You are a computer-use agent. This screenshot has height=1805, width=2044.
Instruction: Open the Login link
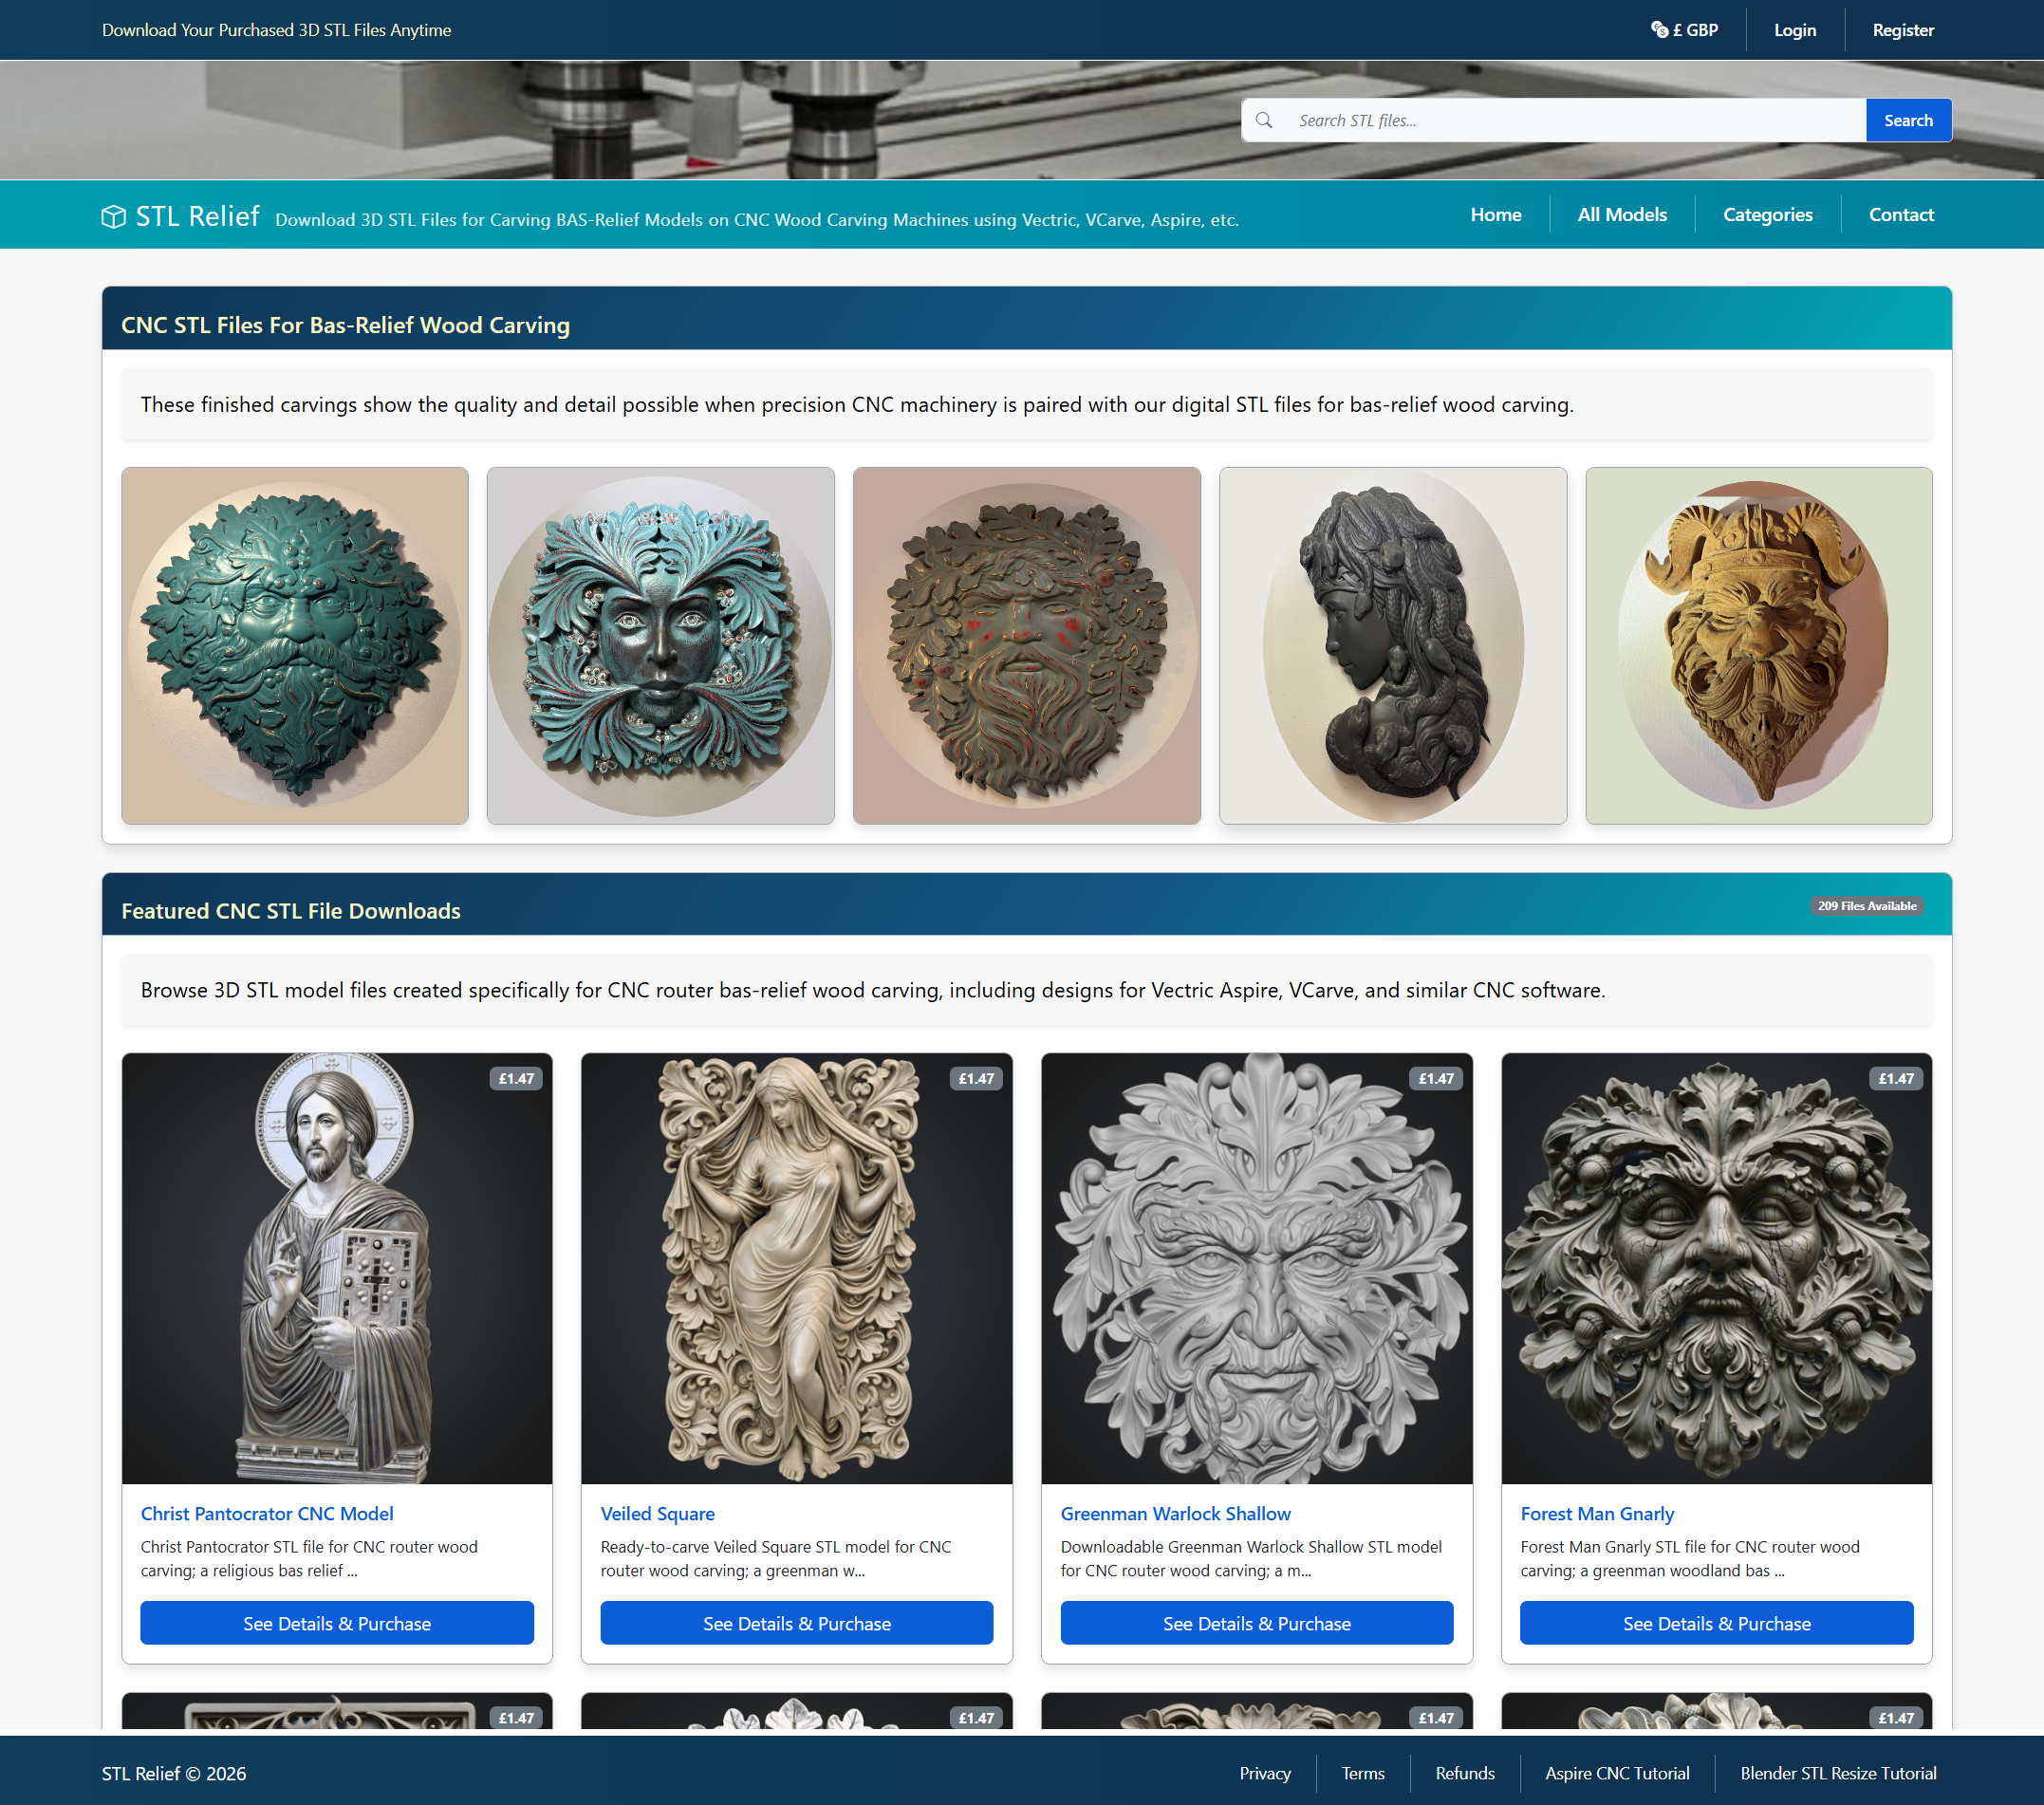[x=1795, y=30]
